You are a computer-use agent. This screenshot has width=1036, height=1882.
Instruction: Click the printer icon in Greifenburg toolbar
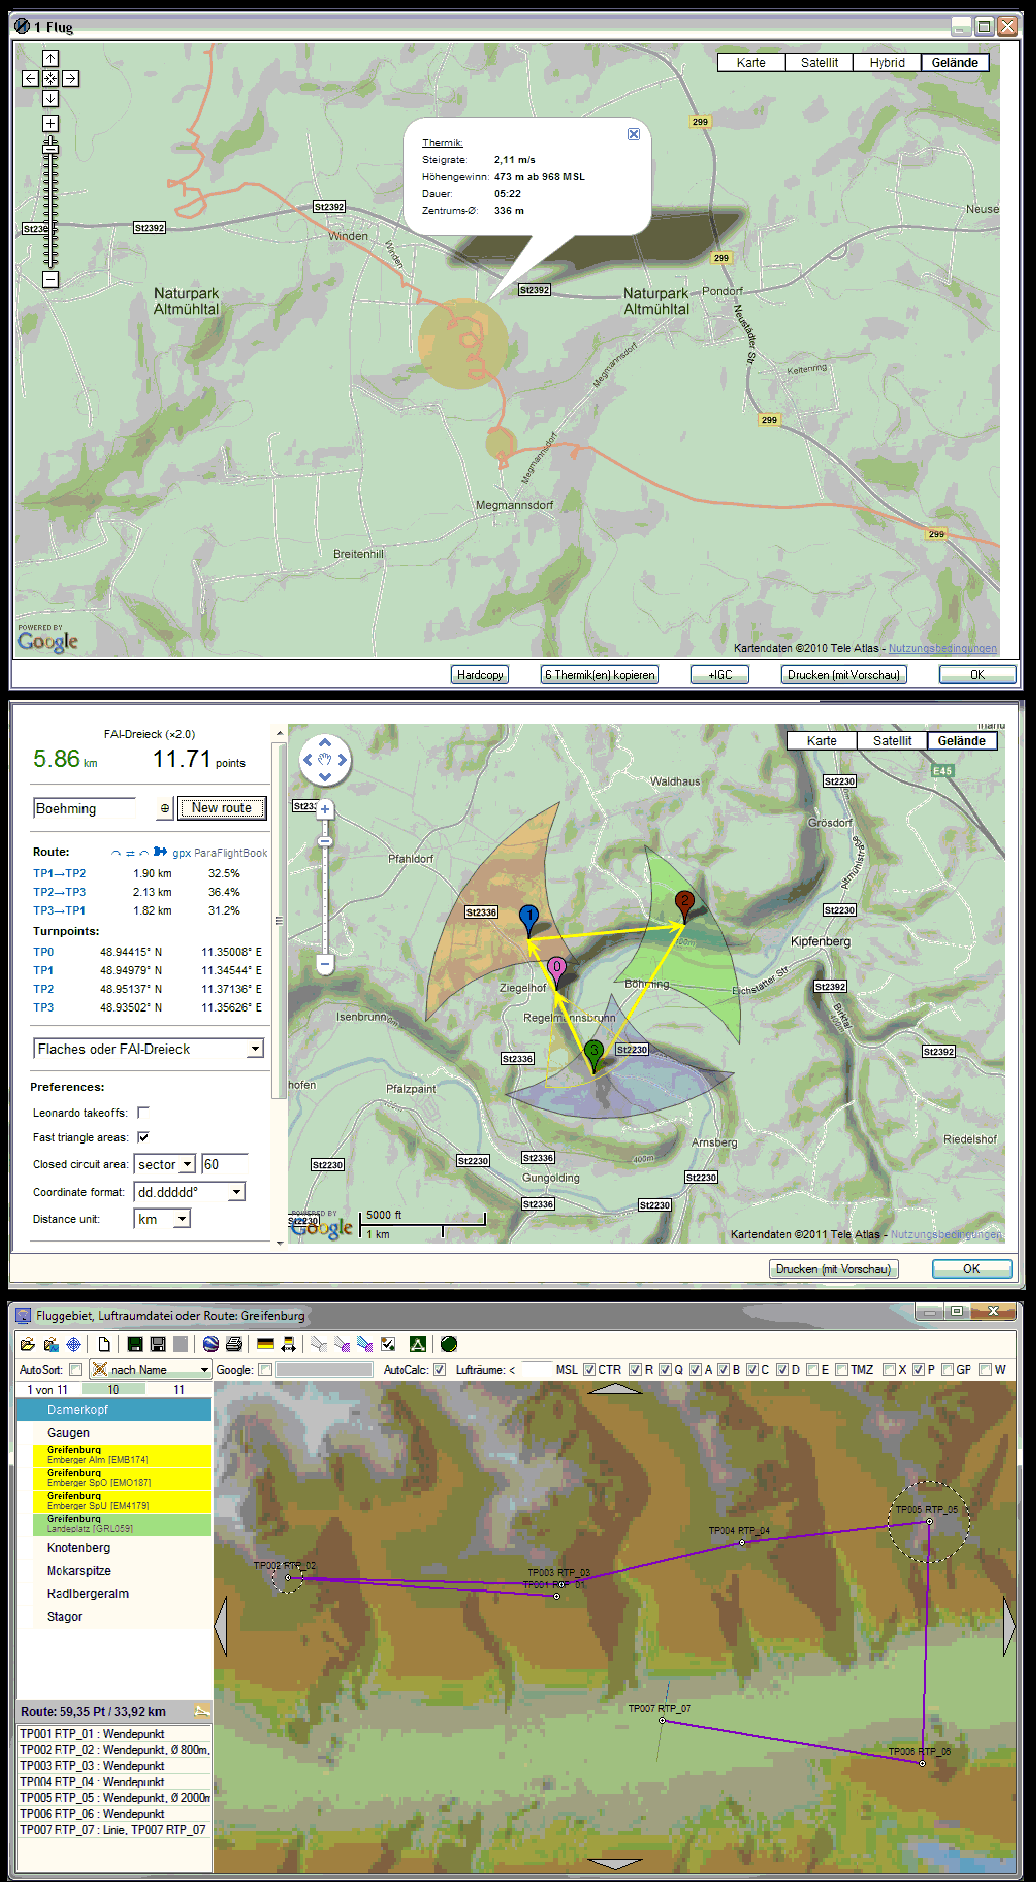pos(234,1344)
